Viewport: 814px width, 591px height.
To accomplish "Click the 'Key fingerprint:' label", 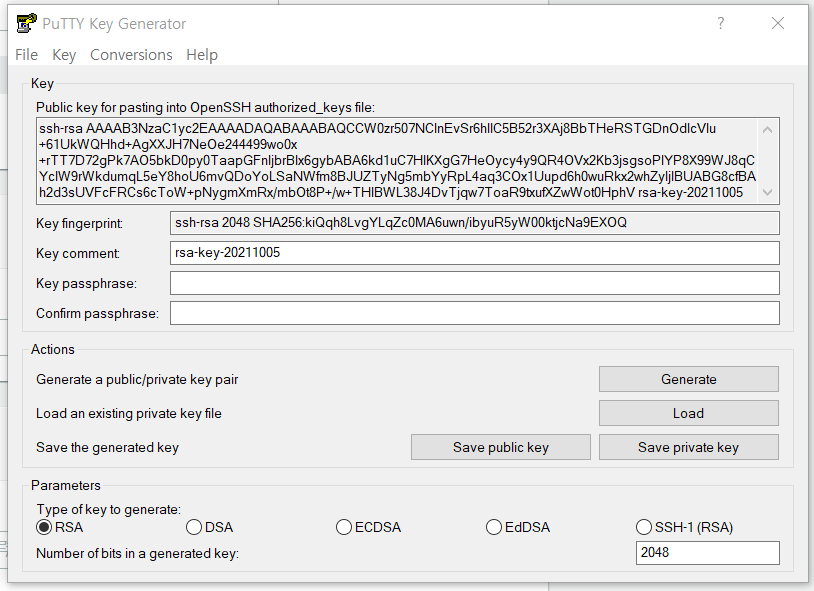I will click(x=79, y=224).
